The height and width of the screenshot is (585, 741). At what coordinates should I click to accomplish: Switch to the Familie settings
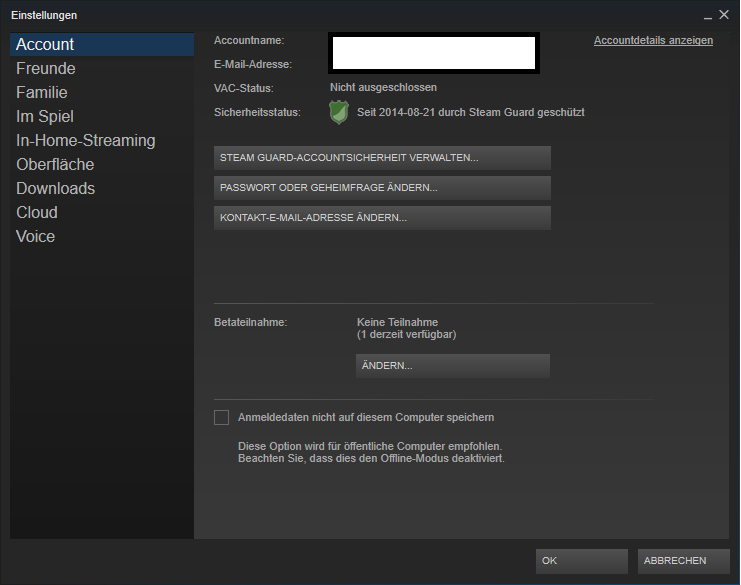tap(42, 92)
